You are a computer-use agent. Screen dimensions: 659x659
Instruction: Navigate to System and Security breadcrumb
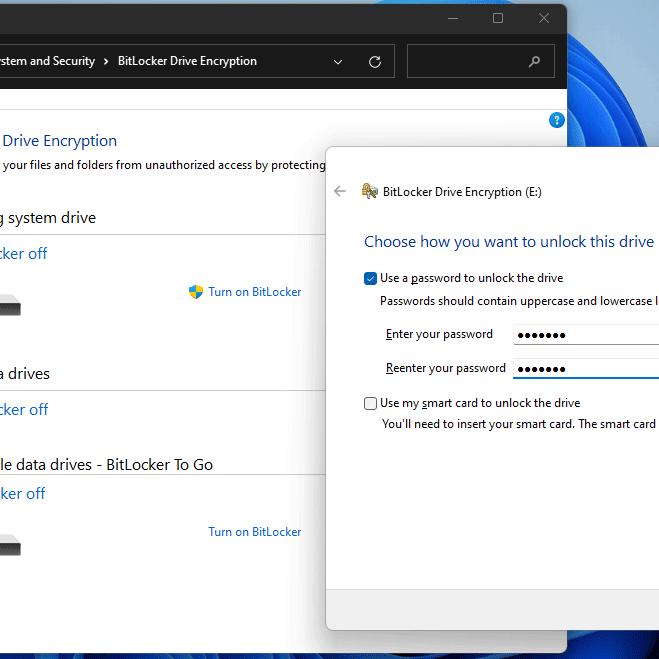tap(46, 61)
